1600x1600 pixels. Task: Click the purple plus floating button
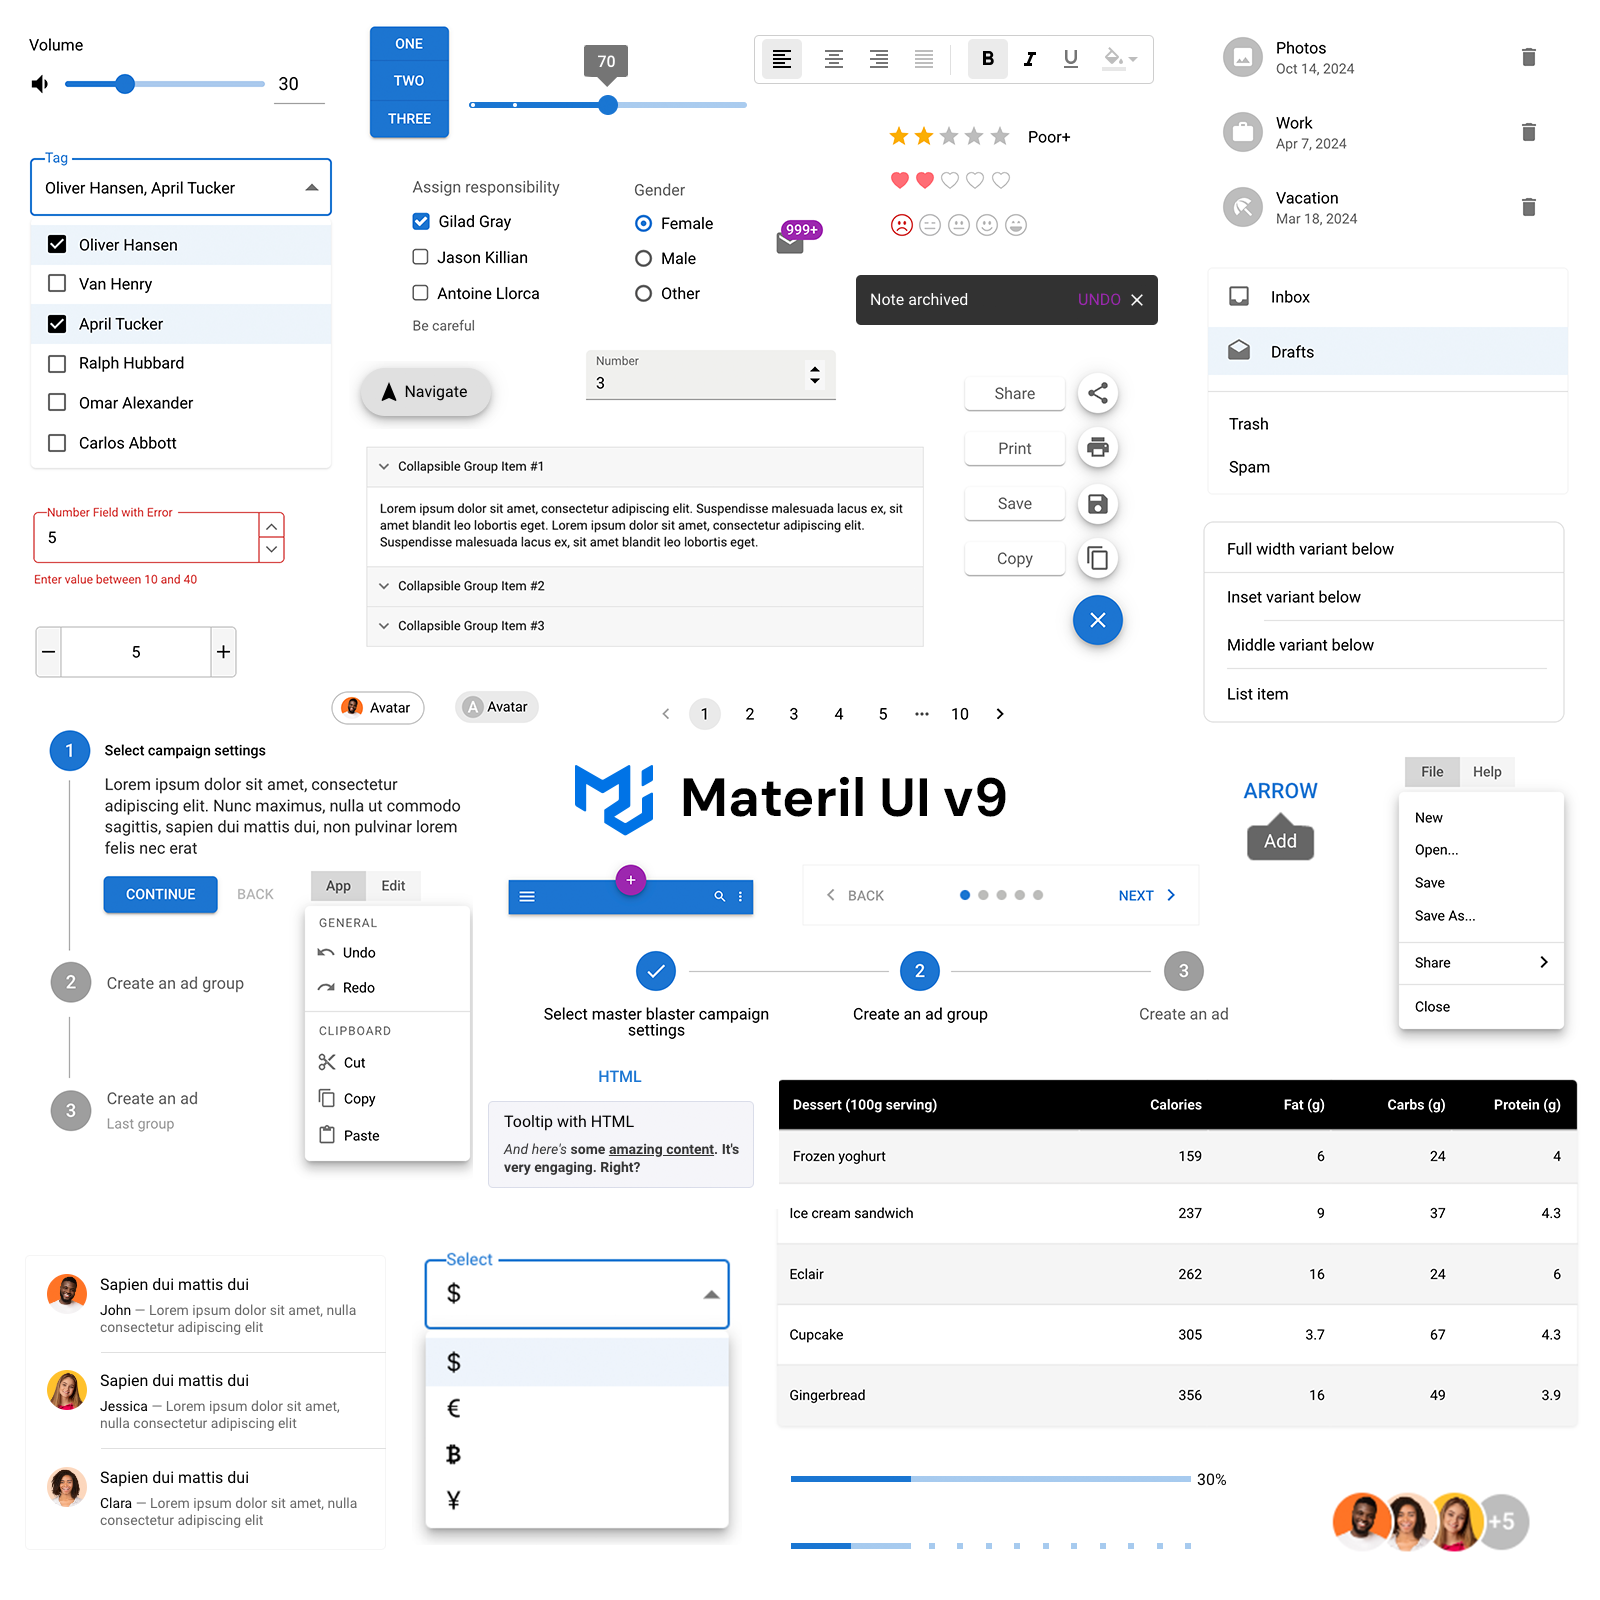click(630, 880)
